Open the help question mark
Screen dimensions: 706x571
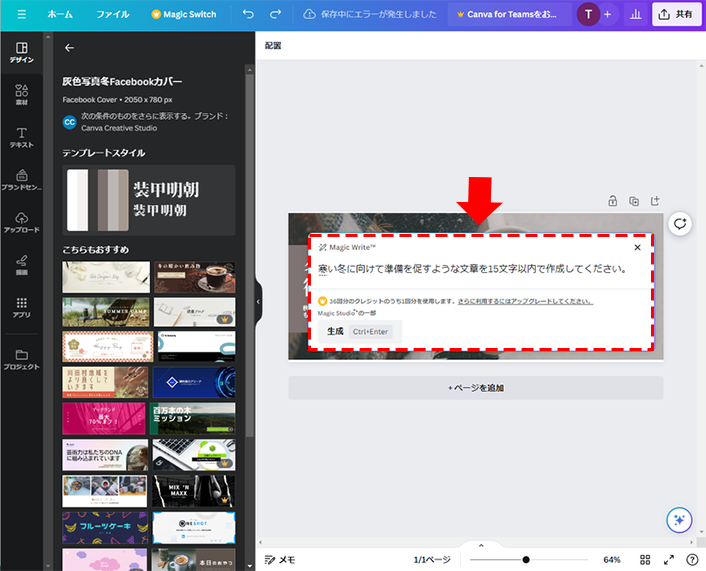[x=692, y=560]
